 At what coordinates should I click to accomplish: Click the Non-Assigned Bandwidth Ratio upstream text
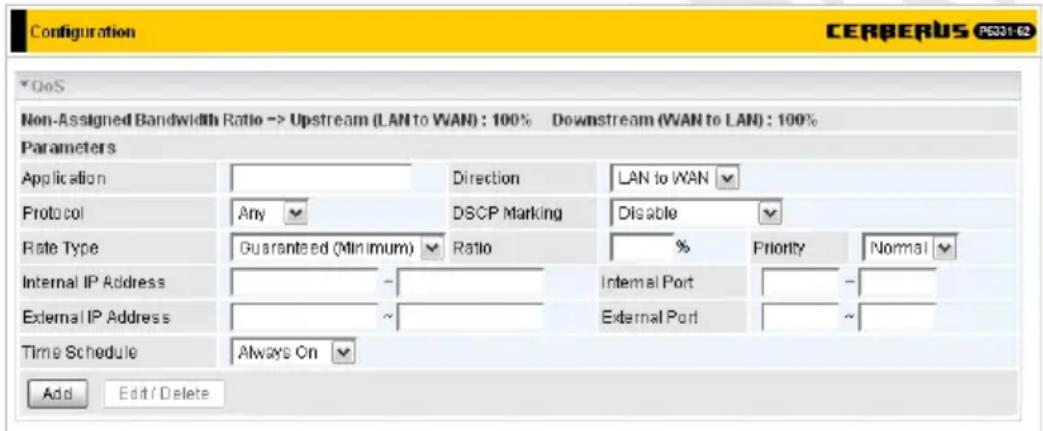276,122
